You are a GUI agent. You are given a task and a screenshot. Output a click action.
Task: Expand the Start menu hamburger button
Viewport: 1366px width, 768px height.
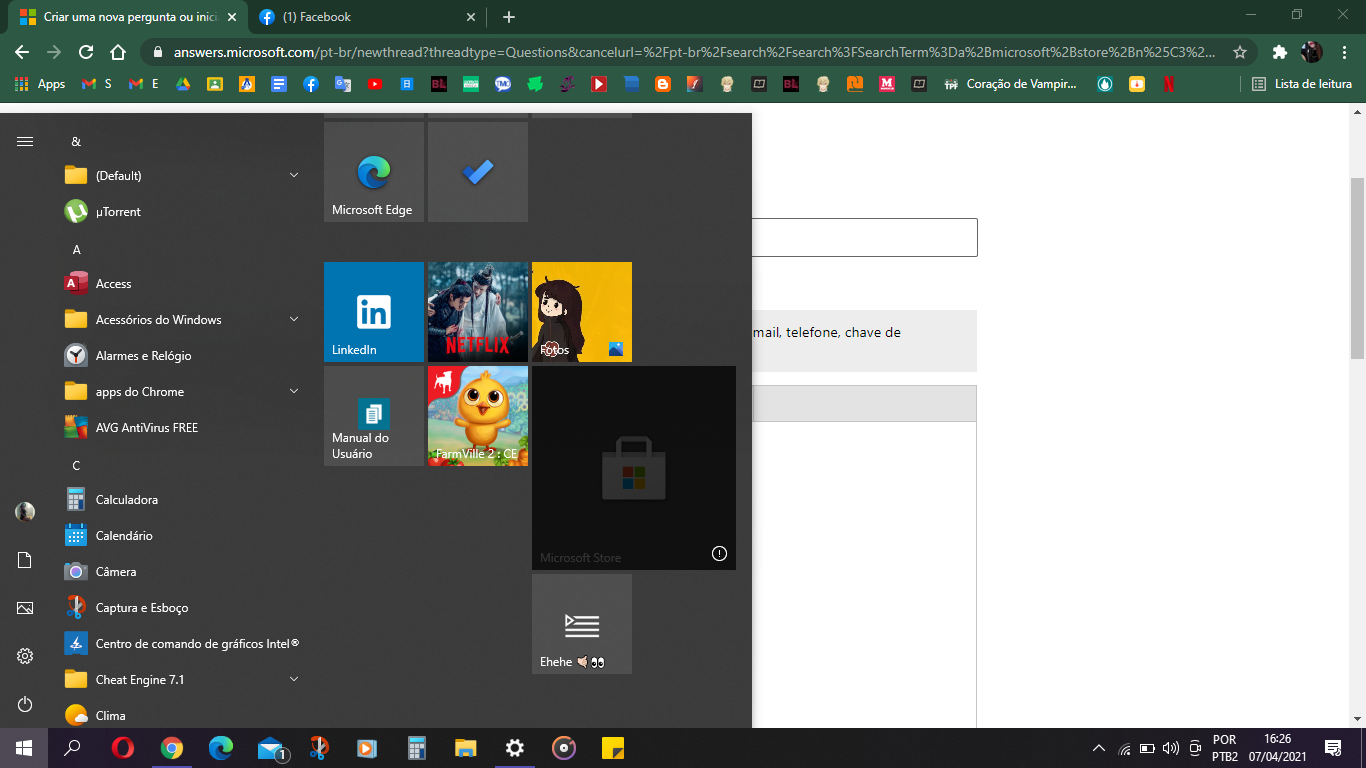25,142
